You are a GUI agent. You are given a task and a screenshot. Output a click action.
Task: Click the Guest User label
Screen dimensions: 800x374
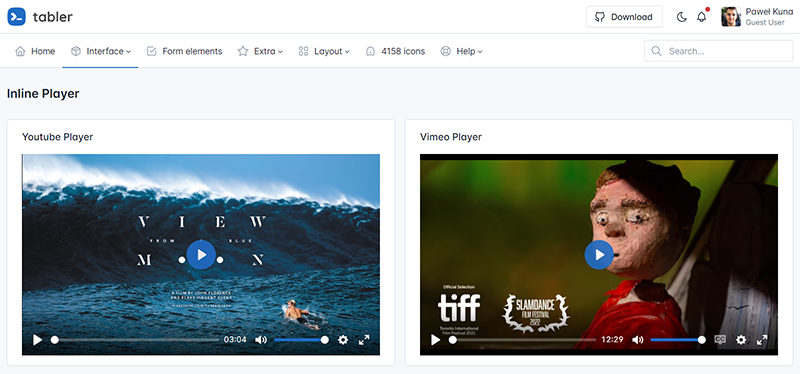click(765, 22)
